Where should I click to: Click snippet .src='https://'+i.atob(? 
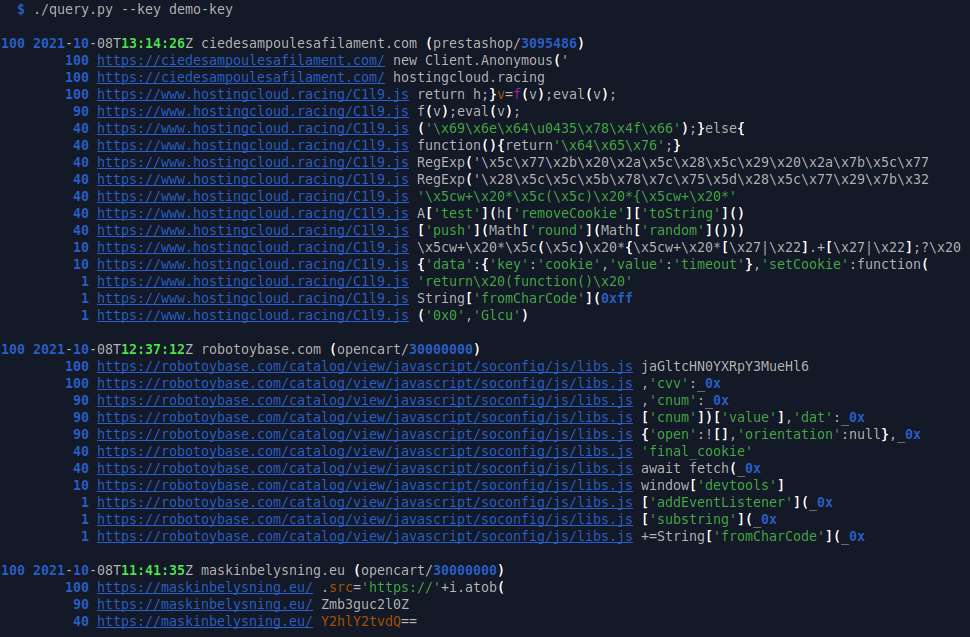tap(413, 588)
